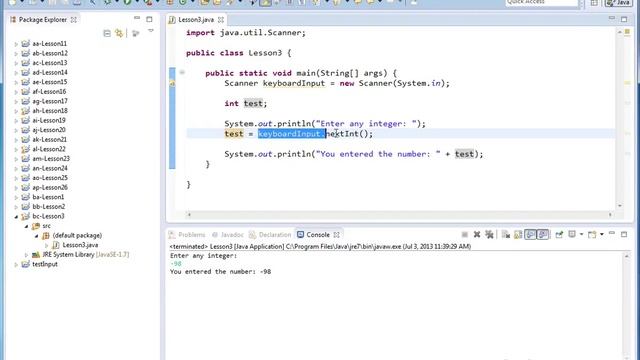
Task: Close the Console tab
Action: pyautogui.click(x=336, y=235)
